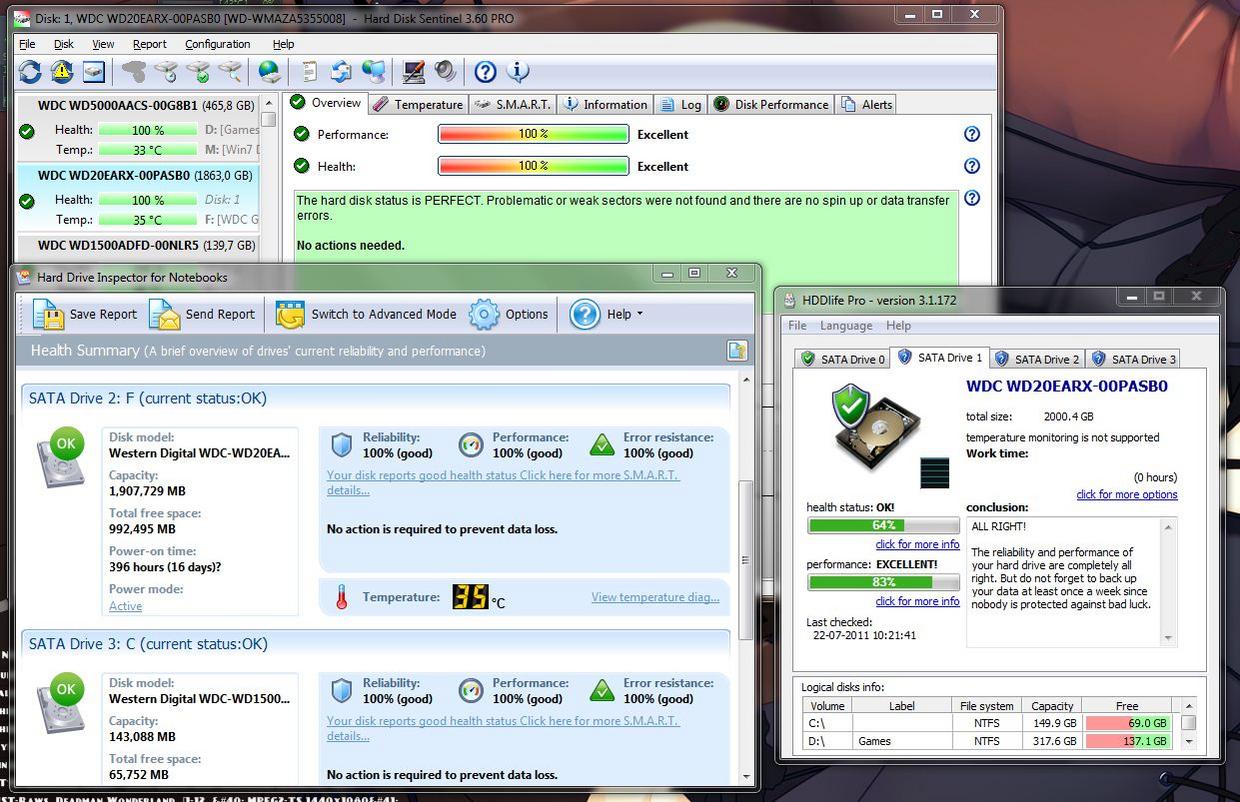The image size is (1240, 802).
Task: Open the Configuration menu
Action: tap(217, 44)
